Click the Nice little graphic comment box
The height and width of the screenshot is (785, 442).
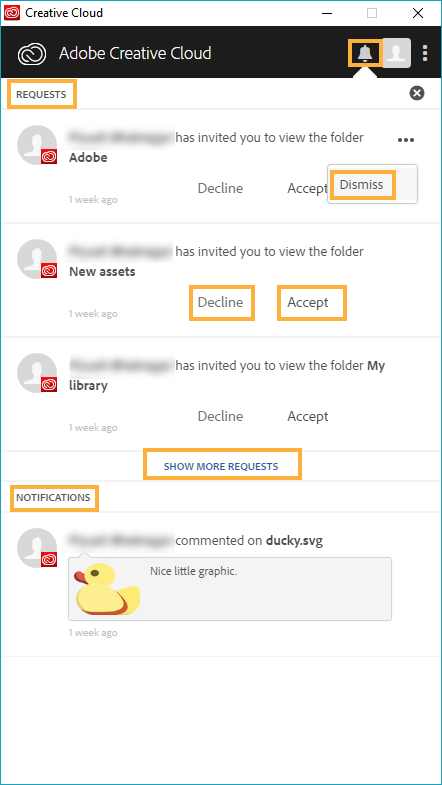[x=230, y=589]
